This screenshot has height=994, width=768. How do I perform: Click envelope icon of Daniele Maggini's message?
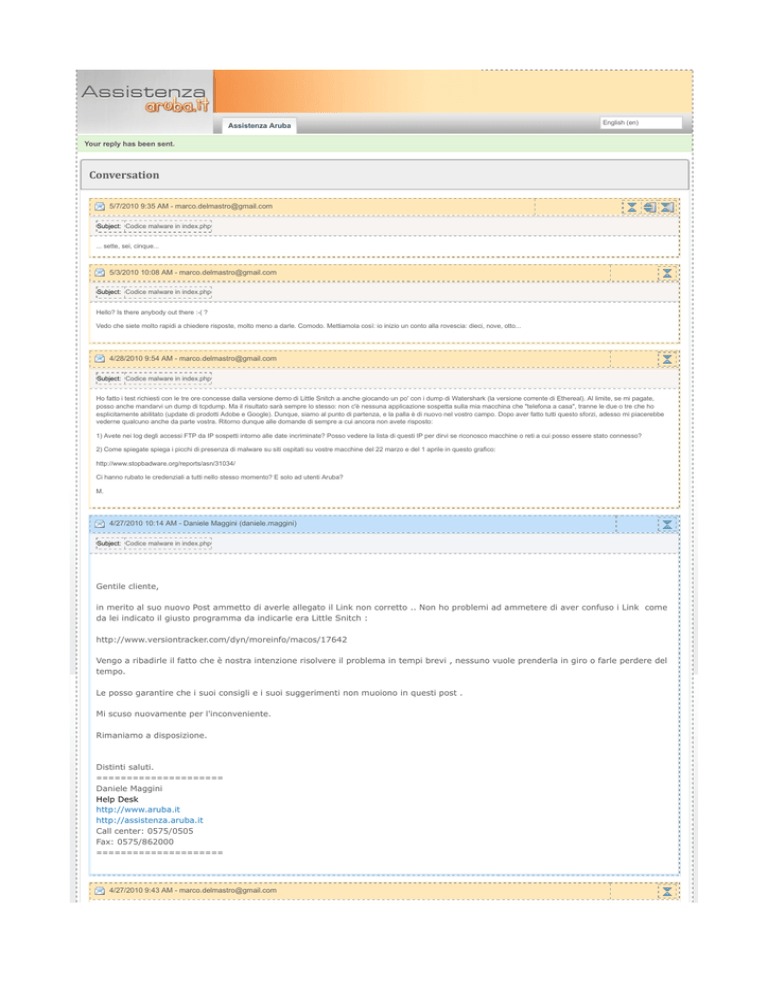[x=100, y=524]
